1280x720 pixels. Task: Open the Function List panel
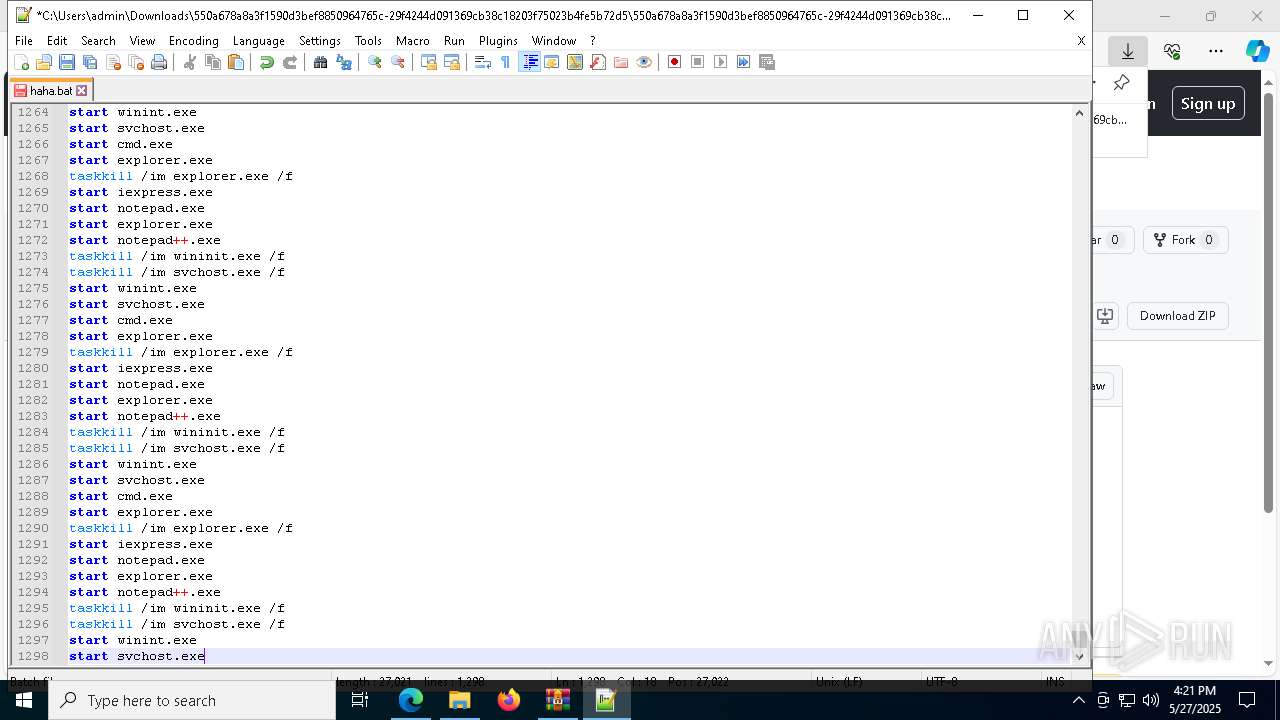(x=597, y=62)
